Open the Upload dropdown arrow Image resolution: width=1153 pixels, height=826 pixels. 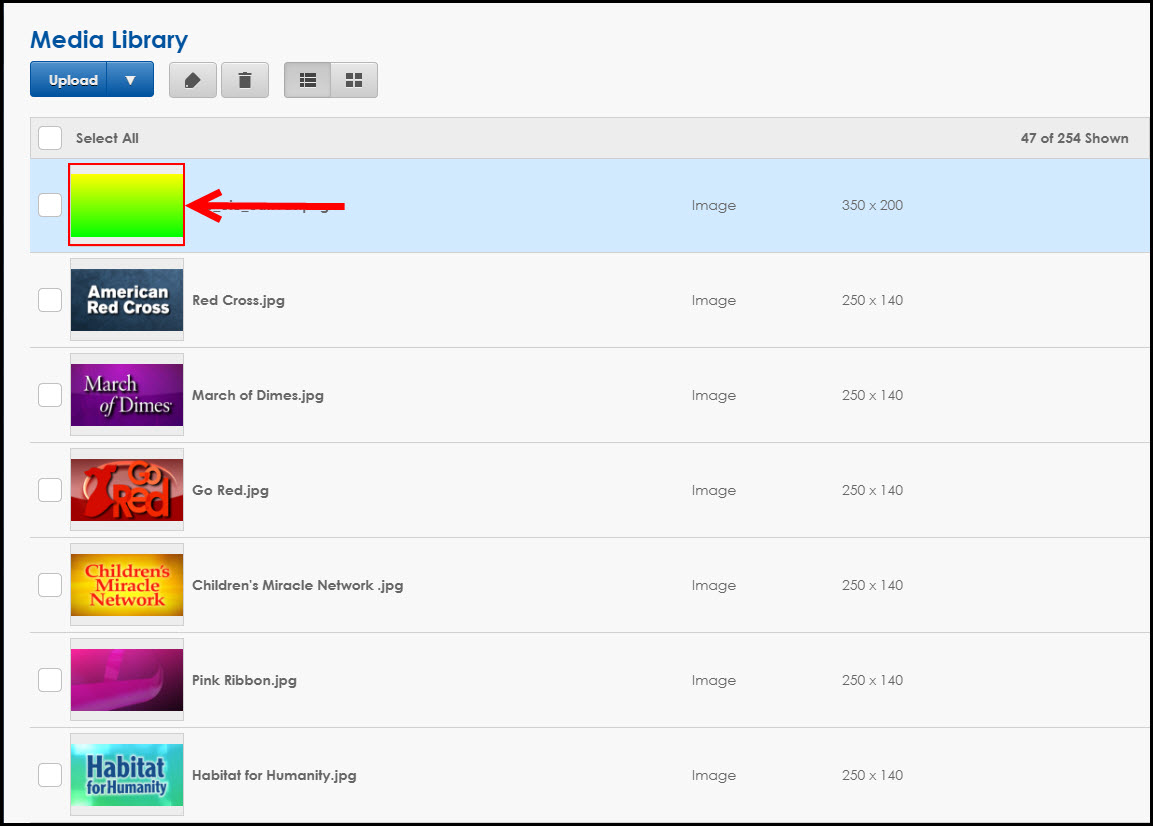pyautogui.click(x=130, y=80)
